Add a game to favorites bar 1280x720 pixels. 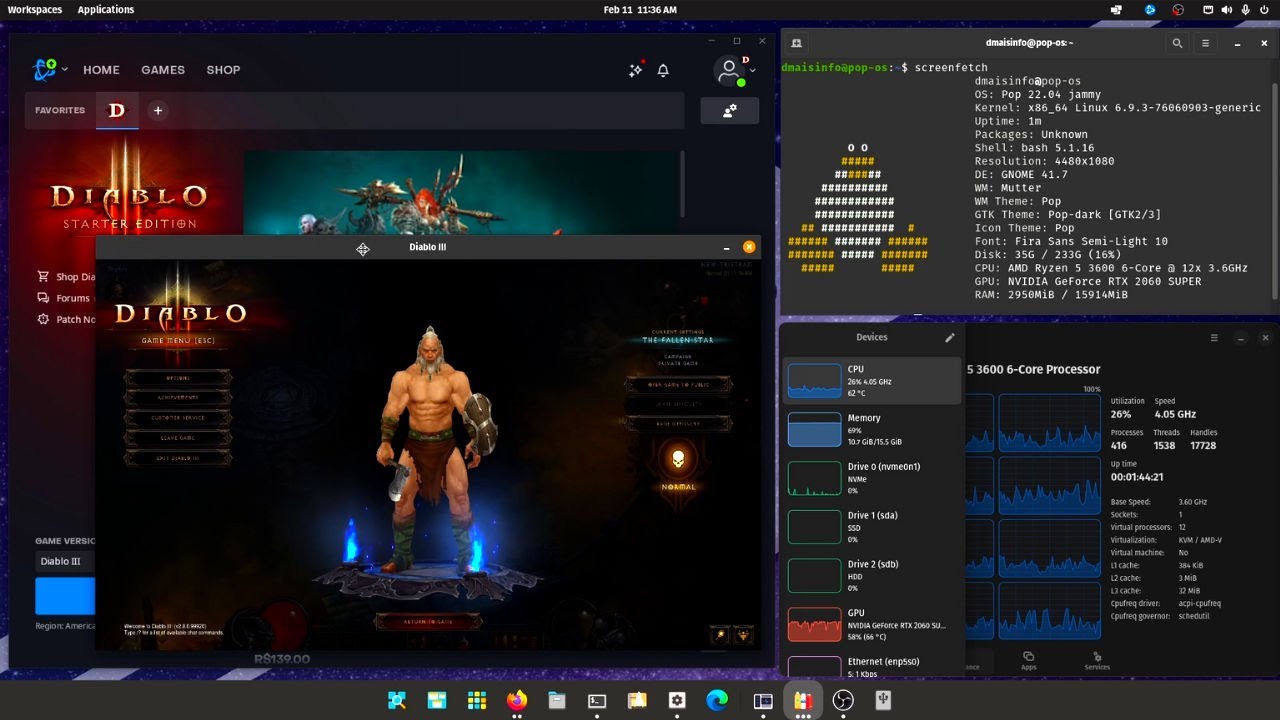point(157,110)
